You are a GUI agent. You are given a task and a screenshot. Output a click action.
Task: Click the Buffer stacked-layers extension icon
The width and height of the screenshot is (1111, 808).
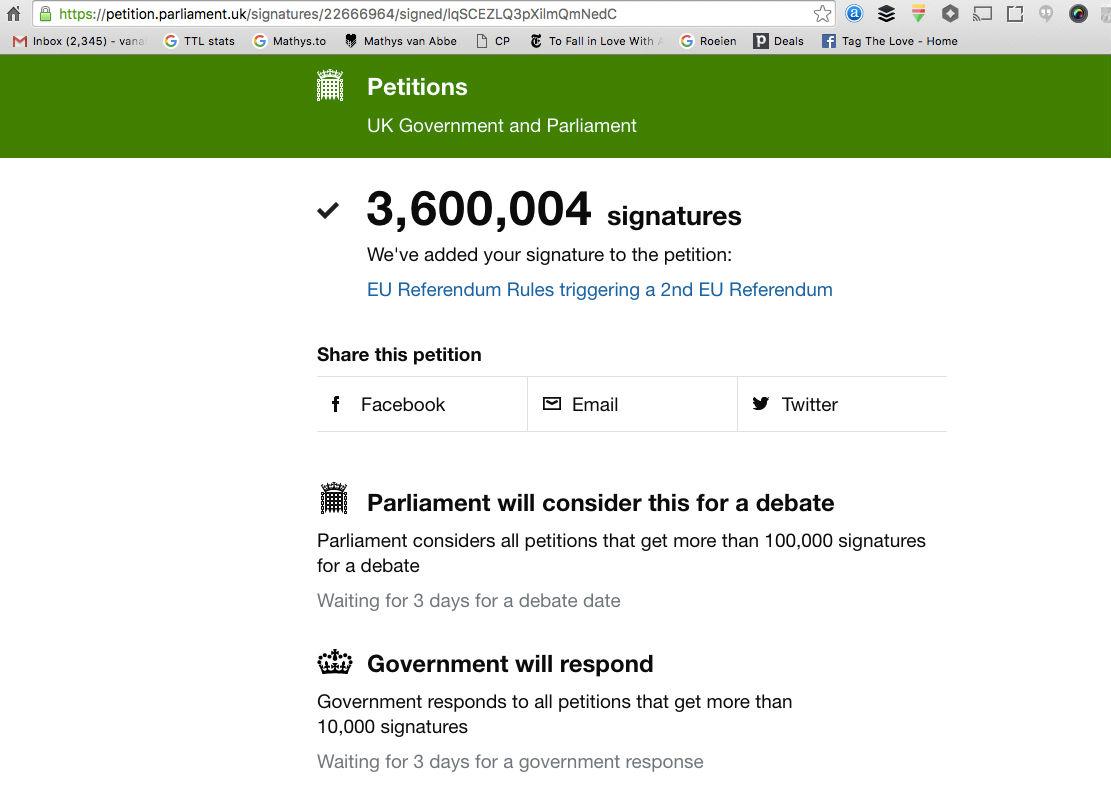click(x=886, y=14)
